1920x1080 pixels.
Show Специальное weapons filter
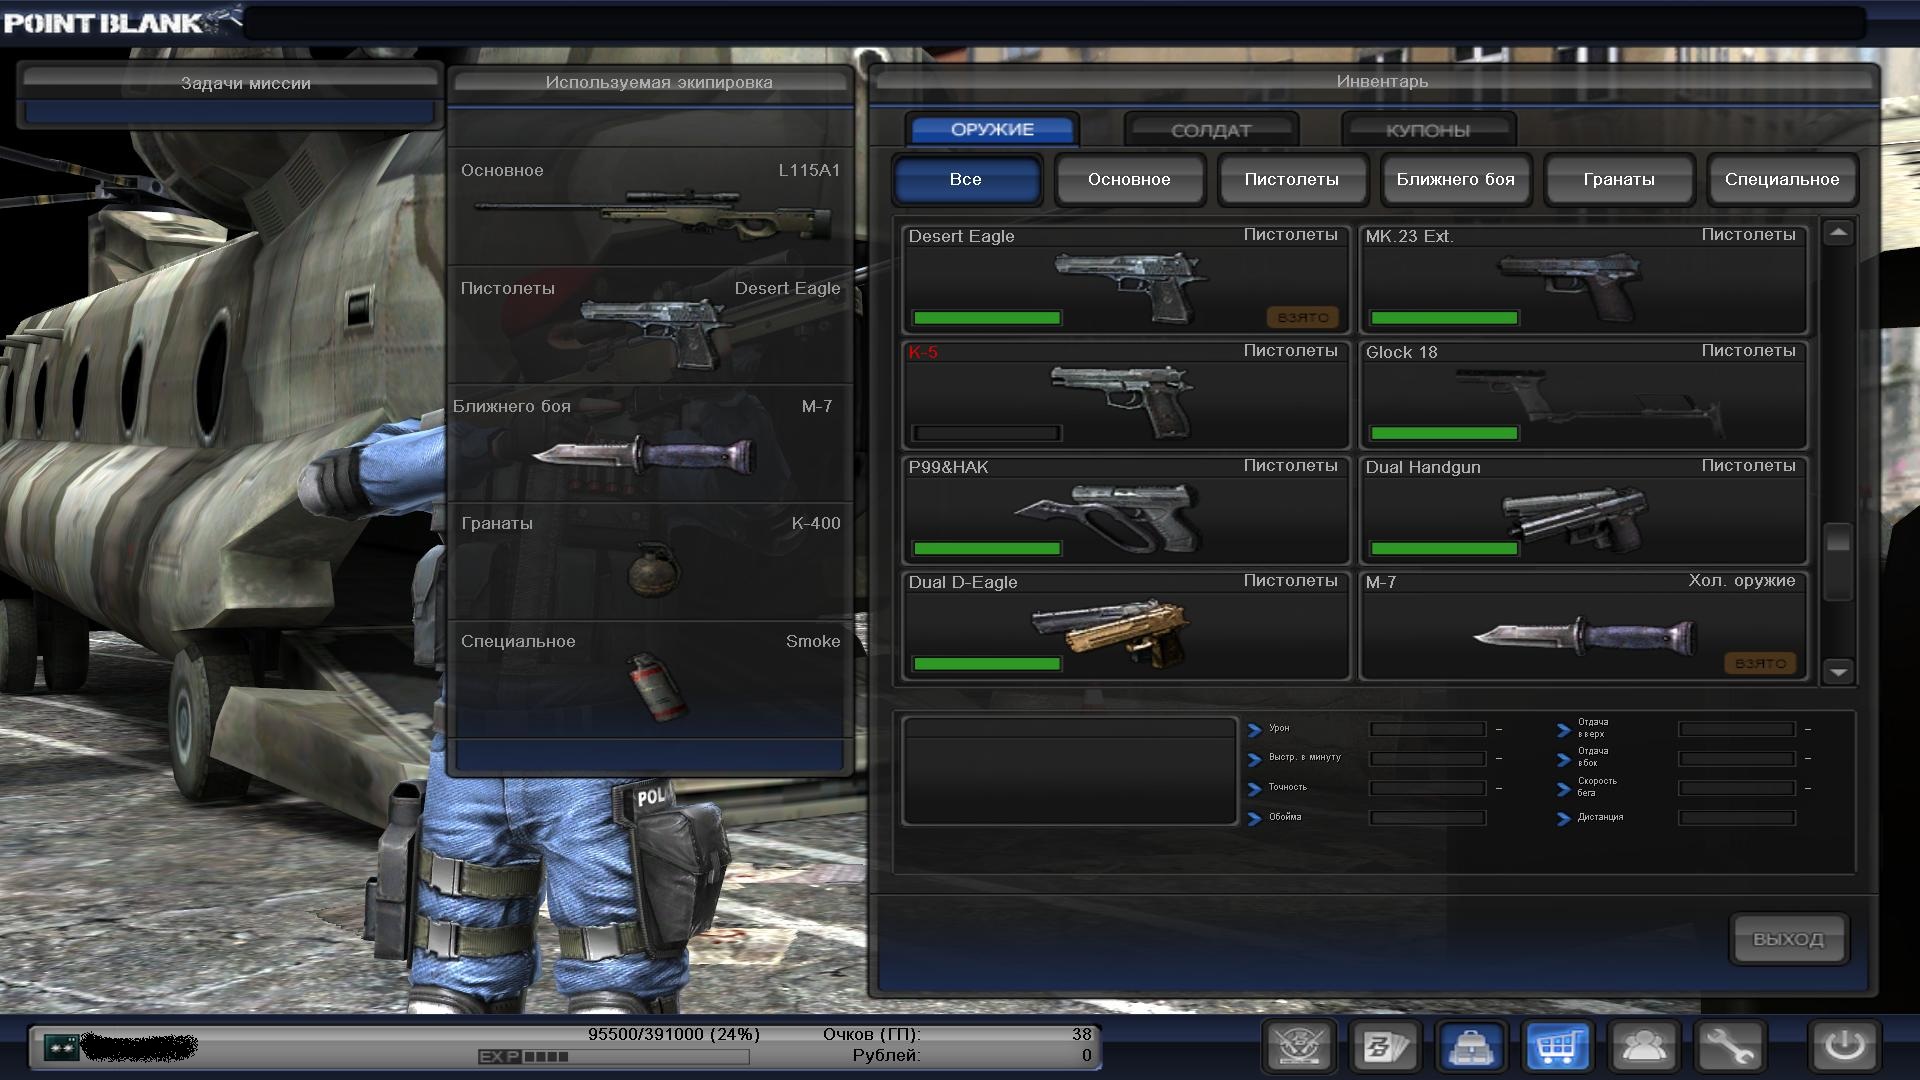coord(1781,180)
